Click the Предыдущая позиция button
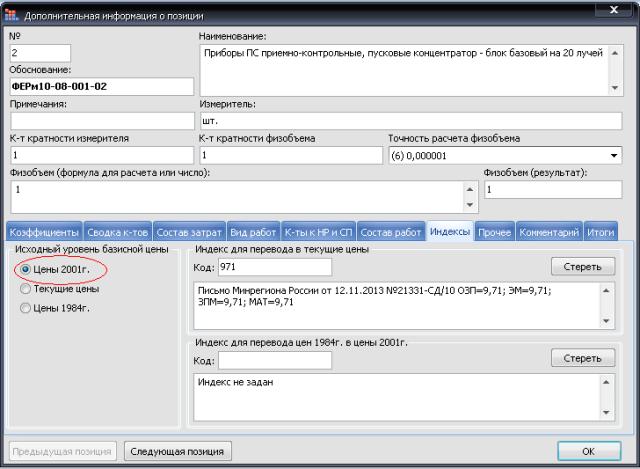Image resolution: width=640 pixels, height=469 pixels. click(x=62, y=451)
